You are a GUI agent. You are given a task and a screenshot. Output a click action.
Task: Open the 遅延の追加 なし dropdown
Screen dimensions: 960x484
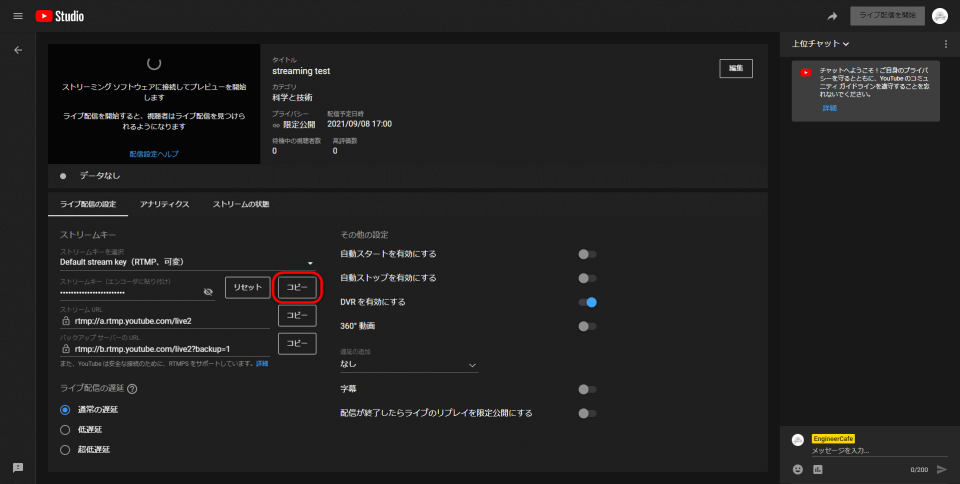coord(409,365)
